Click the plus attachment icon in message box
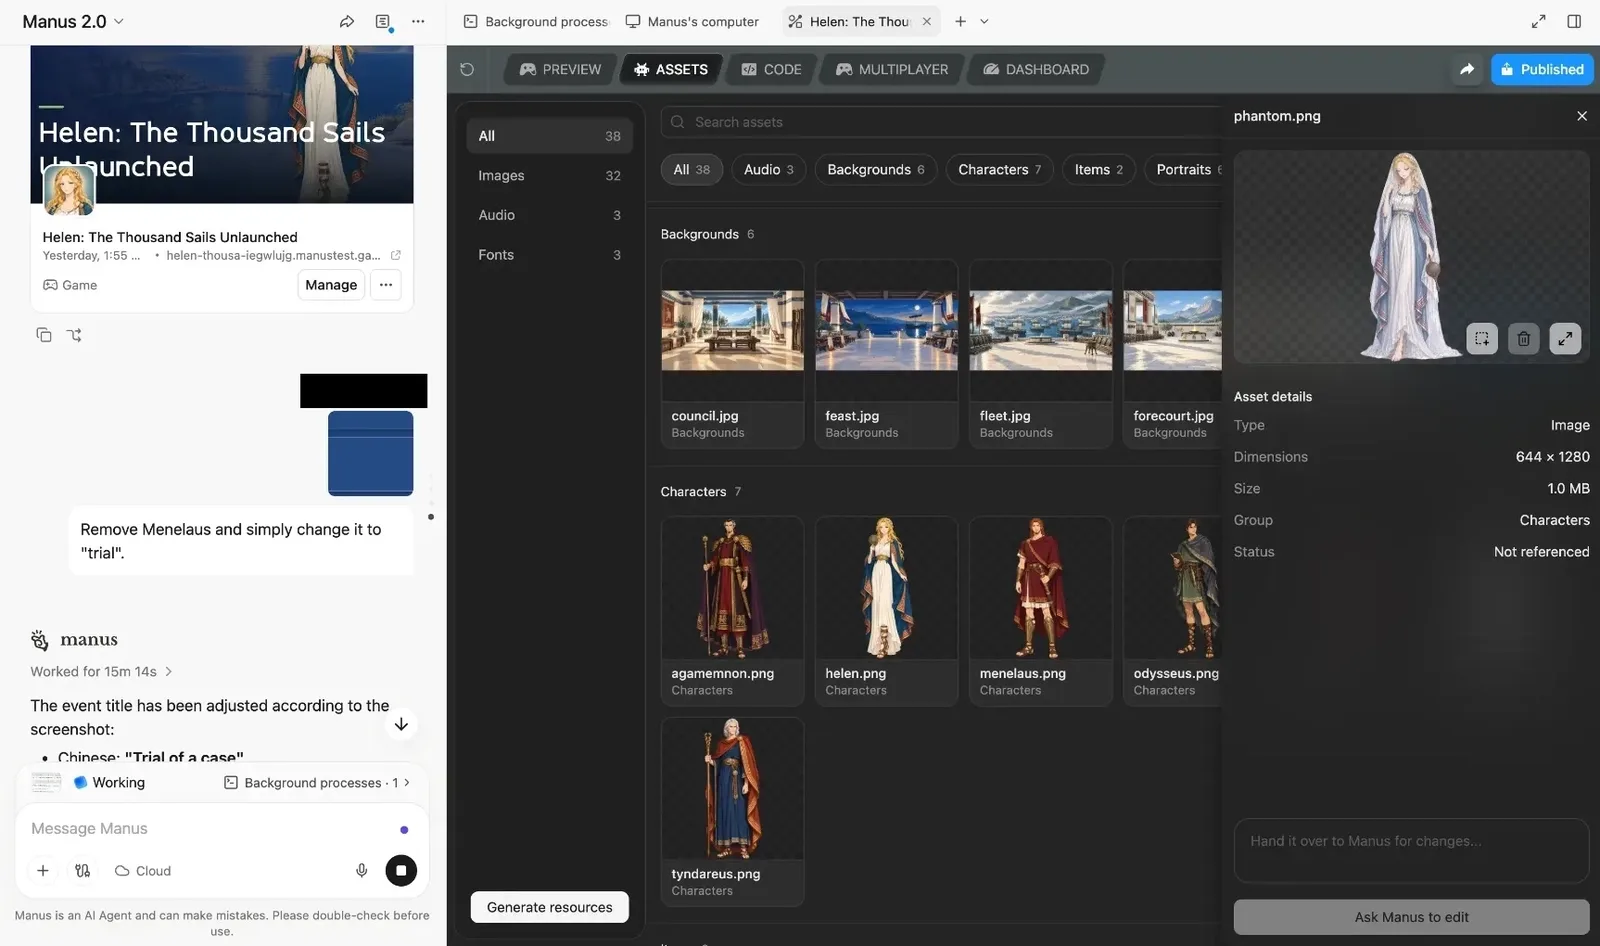The image size is (1600, 946). click(43, 871)
